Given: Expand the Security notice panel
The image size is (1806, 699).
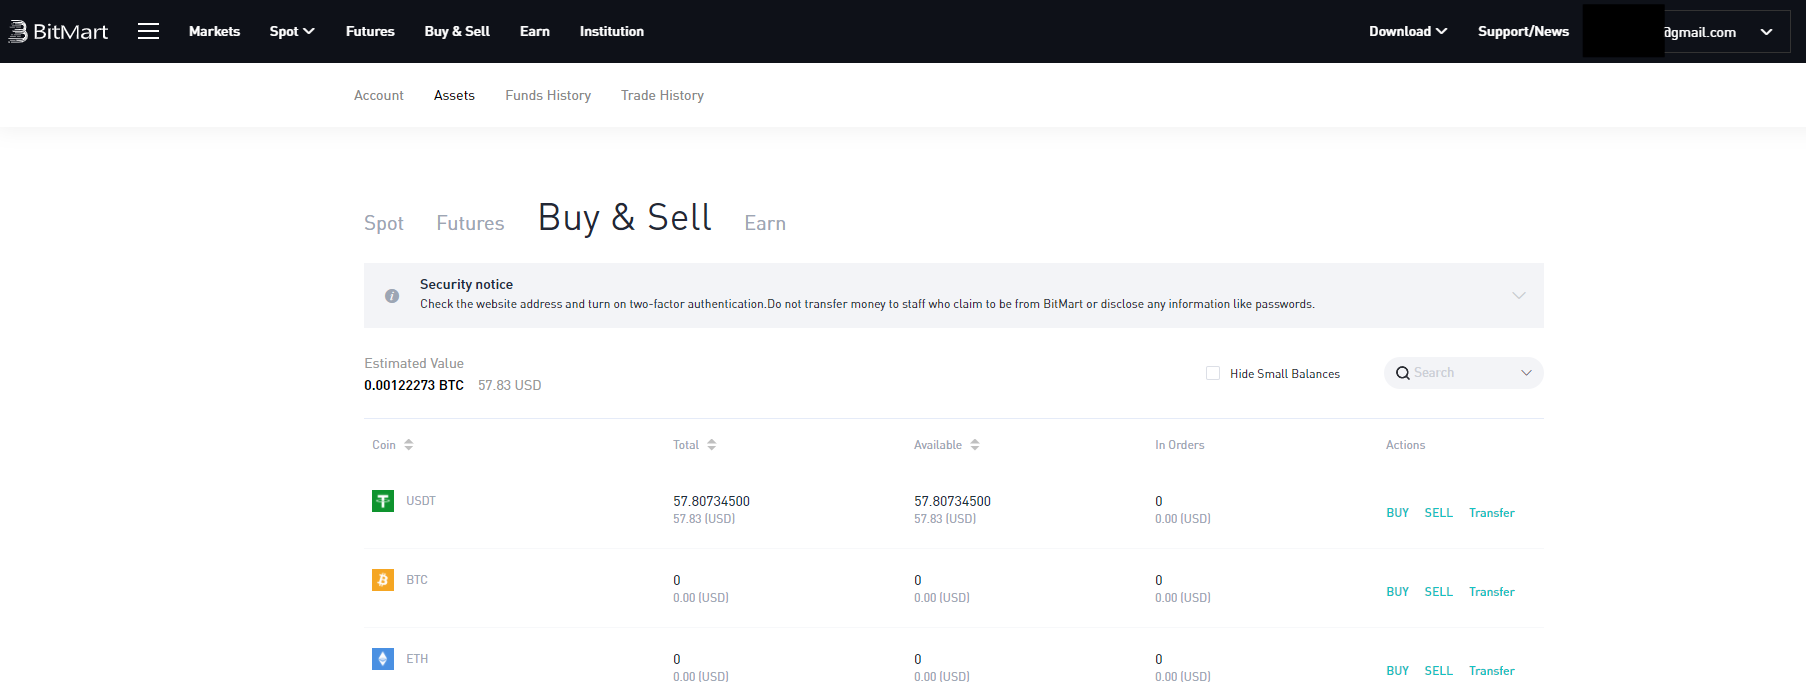Looking at the screenshot, I should [1519, 295].
